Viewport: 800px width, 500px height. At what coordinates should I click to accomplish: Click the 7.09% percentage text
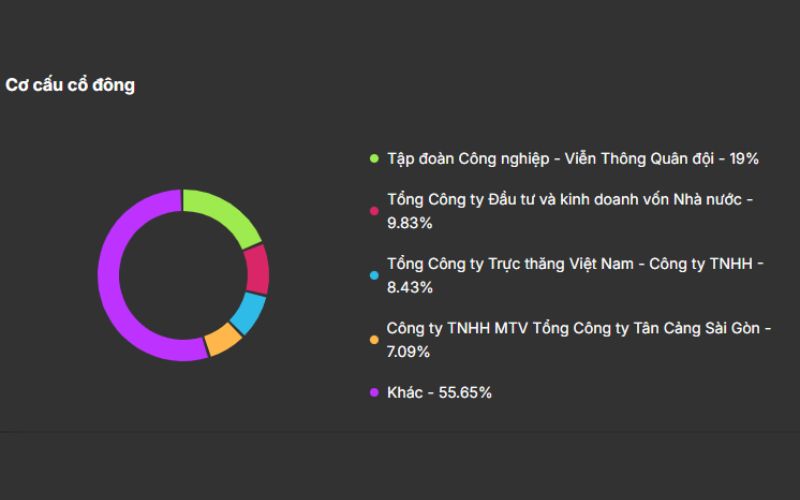click(409, 351)
